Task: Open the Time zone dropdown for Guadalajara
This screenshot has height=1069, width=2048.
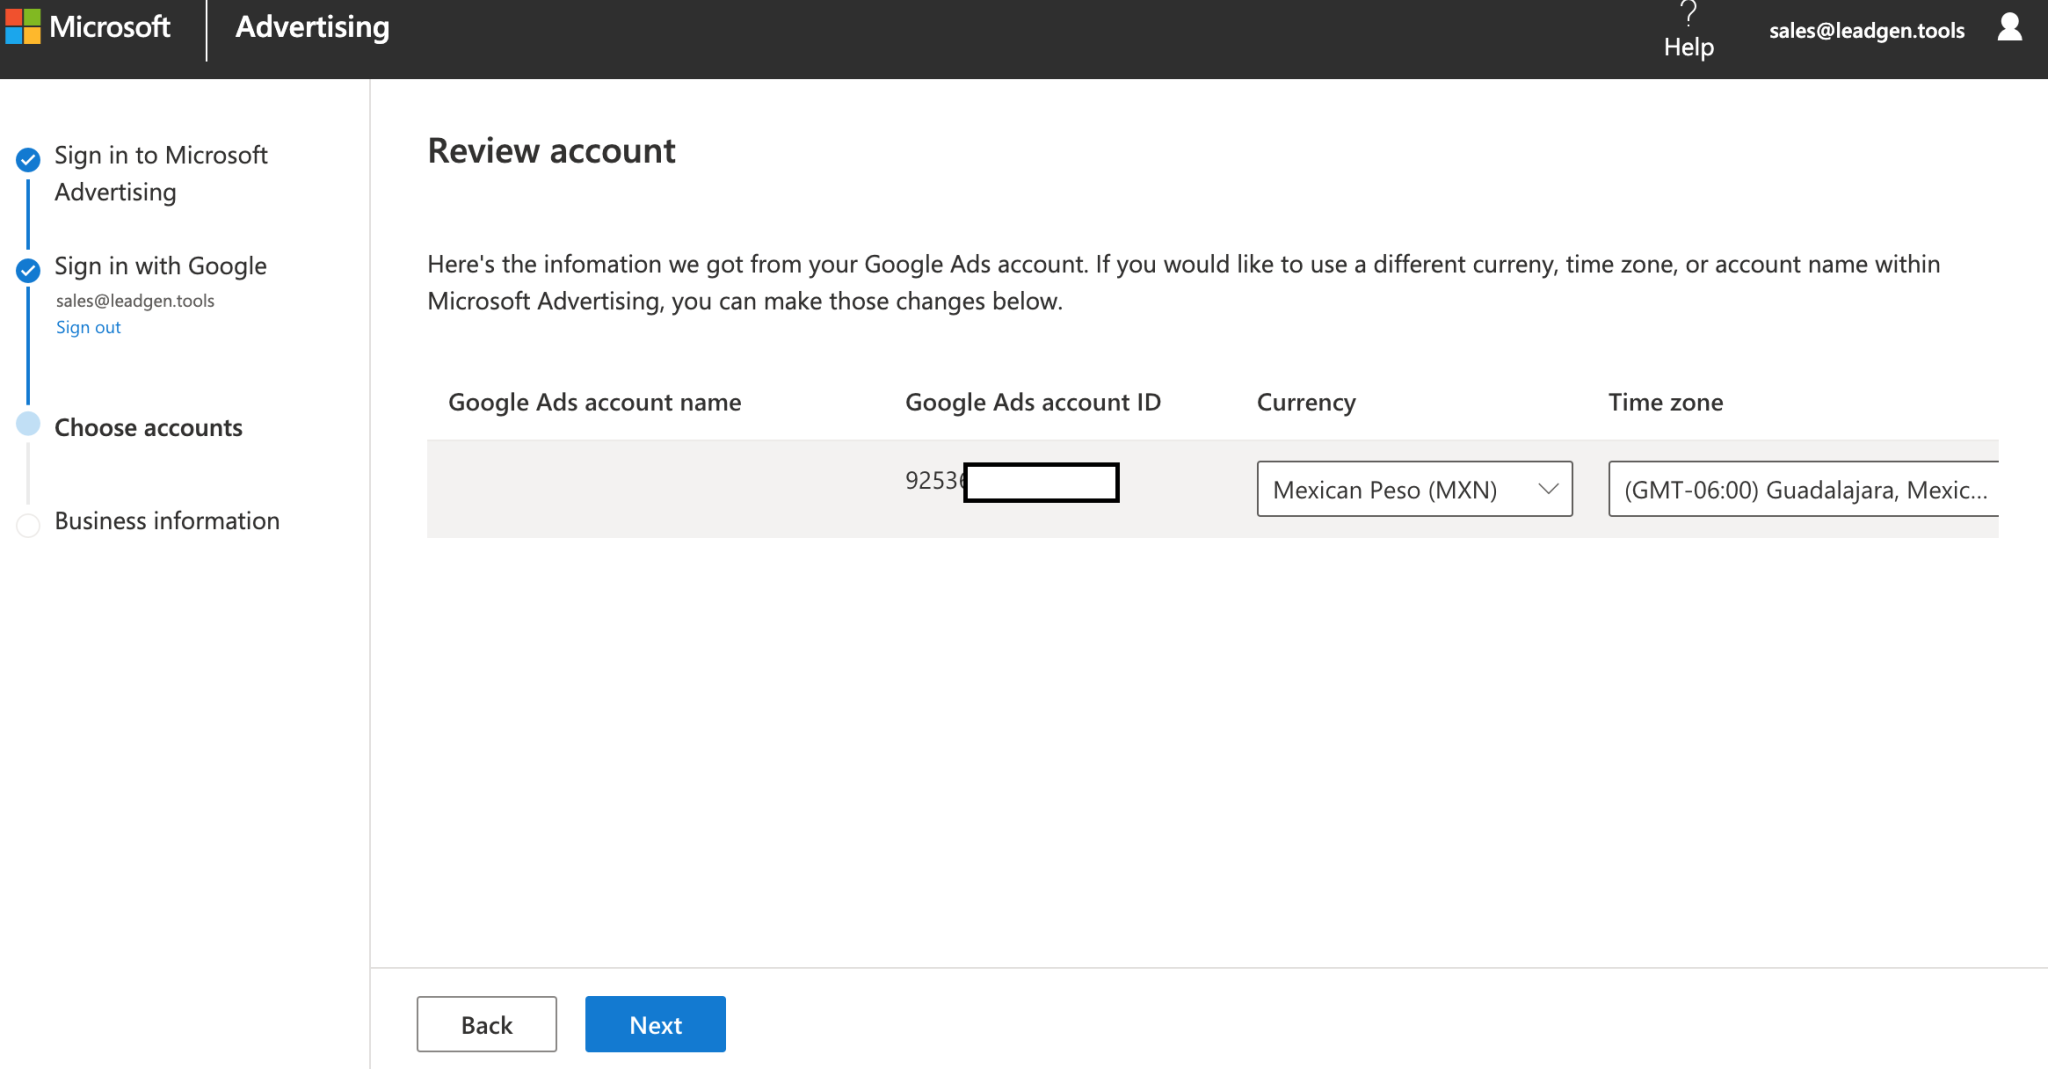Action: pos(1800,489)
